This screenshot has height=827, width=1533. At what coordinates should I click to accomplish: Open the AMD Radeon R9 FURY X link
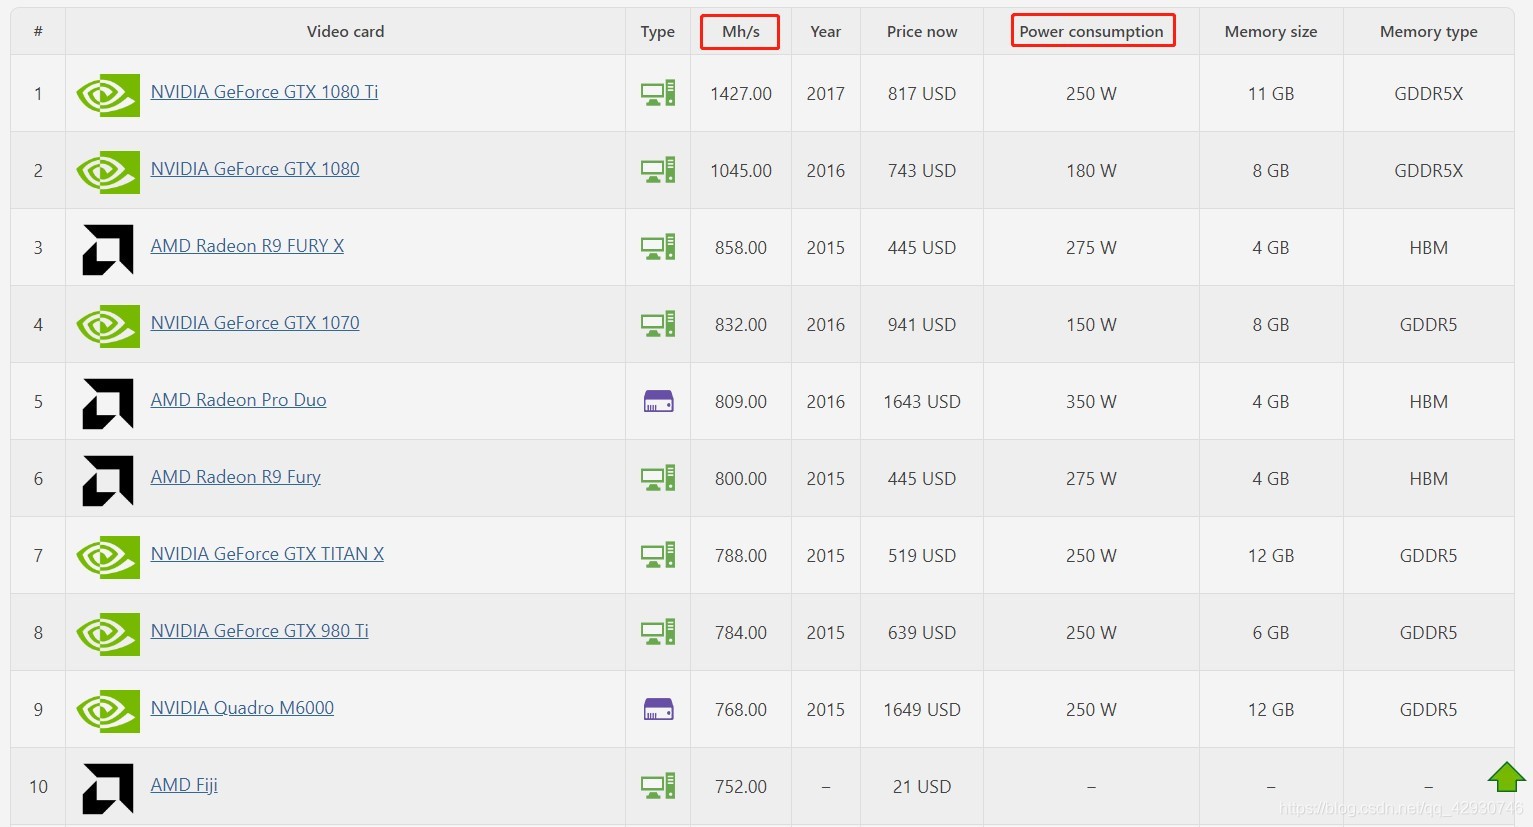[x=247, y=246]
